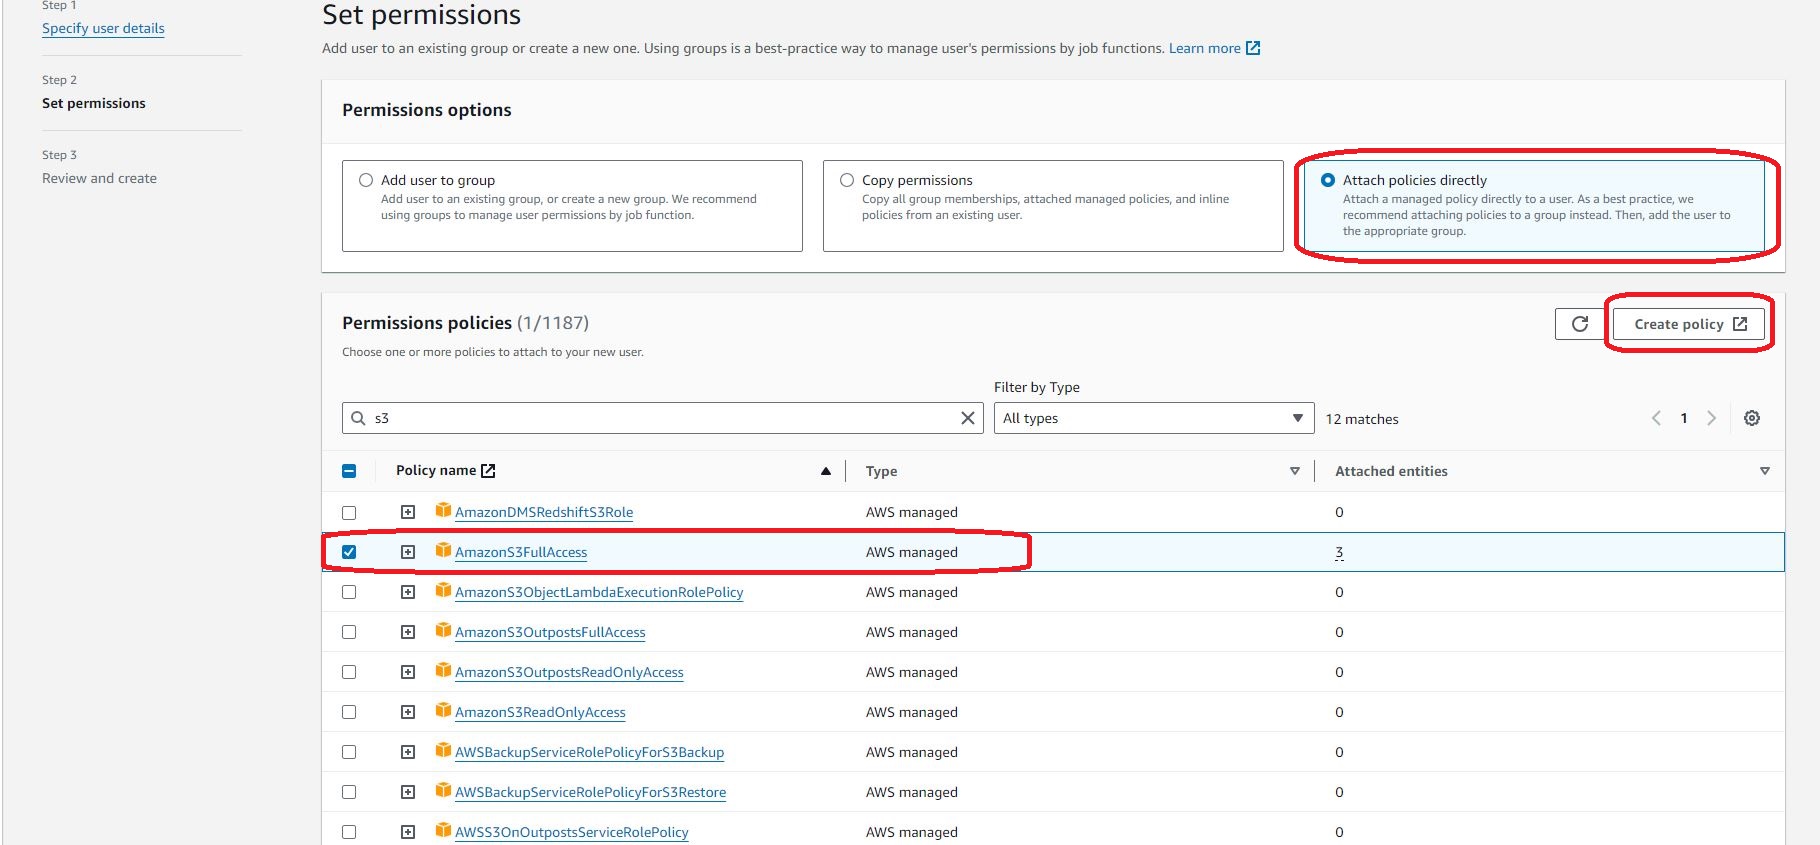The width and height of the screenshot is (1820, 845).
Task: Check the AmazonDMSRedshiftS3Role checkbox
Action: tap(349, 512)
